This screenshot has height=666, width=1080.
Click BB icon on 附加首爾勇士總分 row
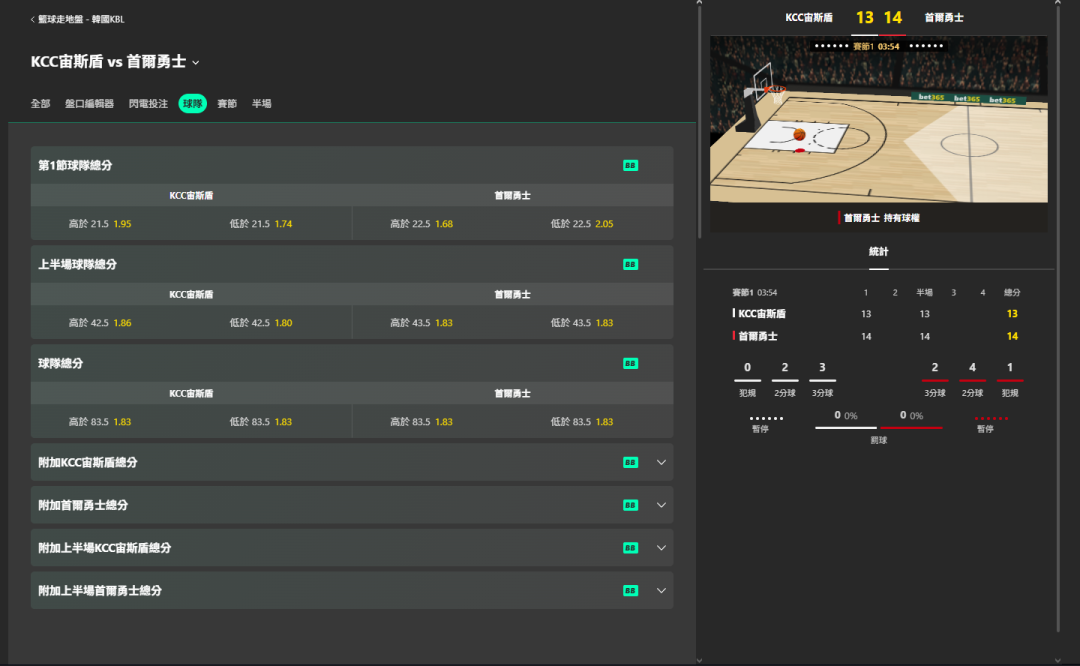click(630, 505)
